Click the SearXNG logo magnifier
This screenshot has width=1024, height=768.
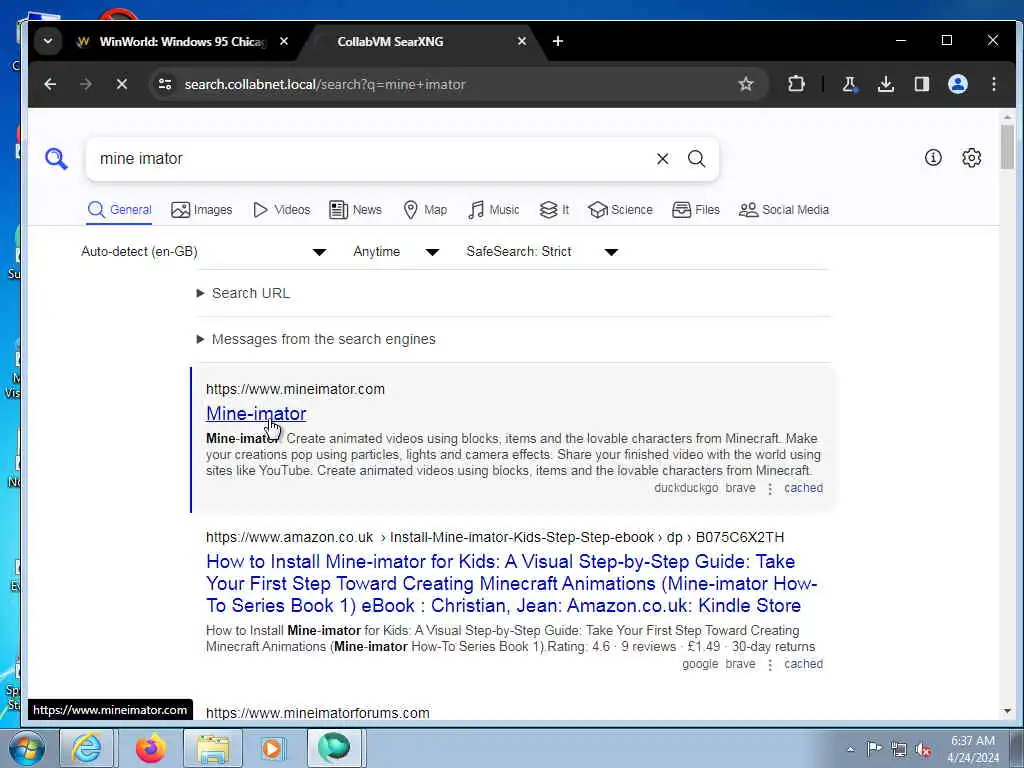(56, 159)
